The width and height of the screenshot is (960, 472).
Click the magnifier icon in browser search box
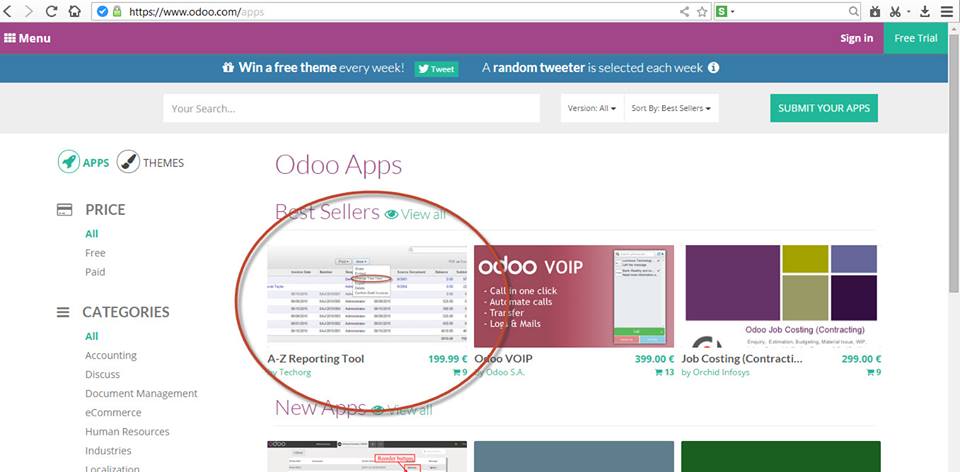tap(853, 11)
